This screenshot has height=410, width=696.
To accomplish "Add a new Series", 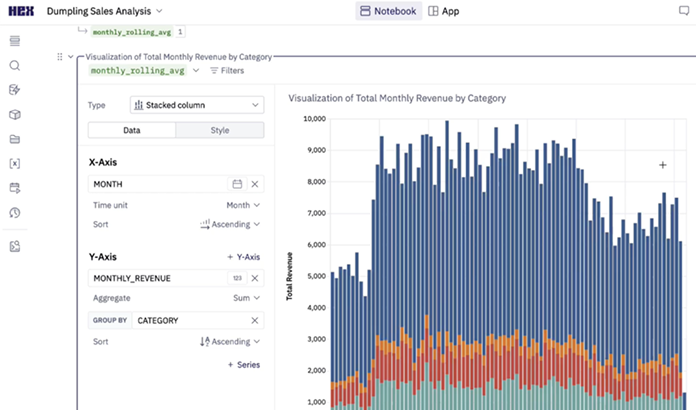I will click(243, 365).
